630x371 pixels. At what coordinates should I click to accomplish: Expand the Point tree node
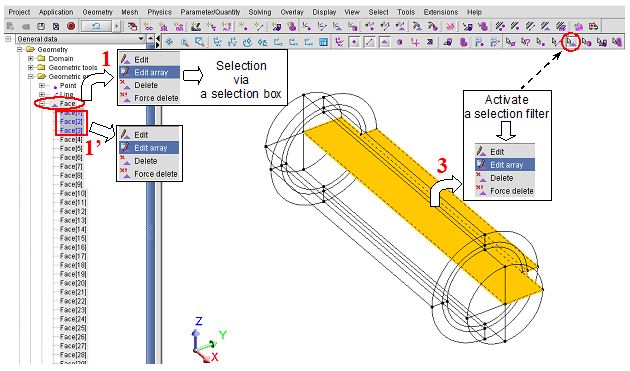coord(41,86)
